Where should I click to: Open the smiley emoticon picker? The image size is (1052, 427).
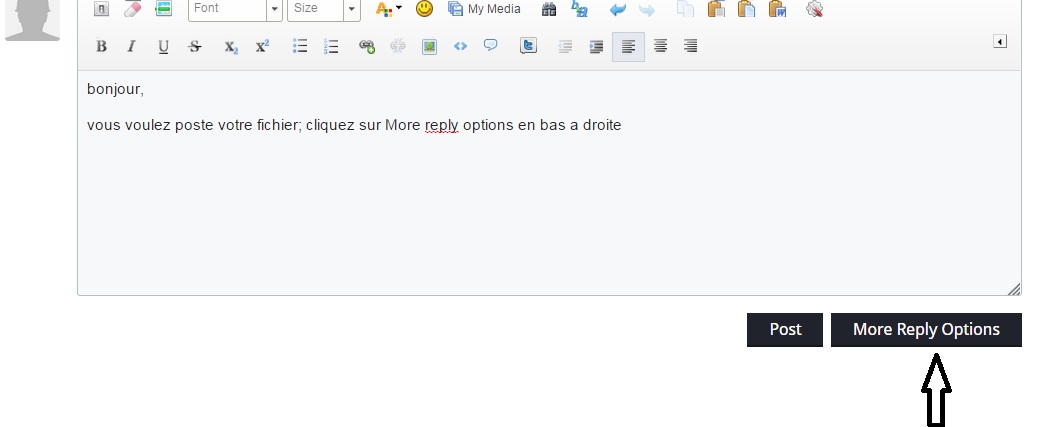424,9
